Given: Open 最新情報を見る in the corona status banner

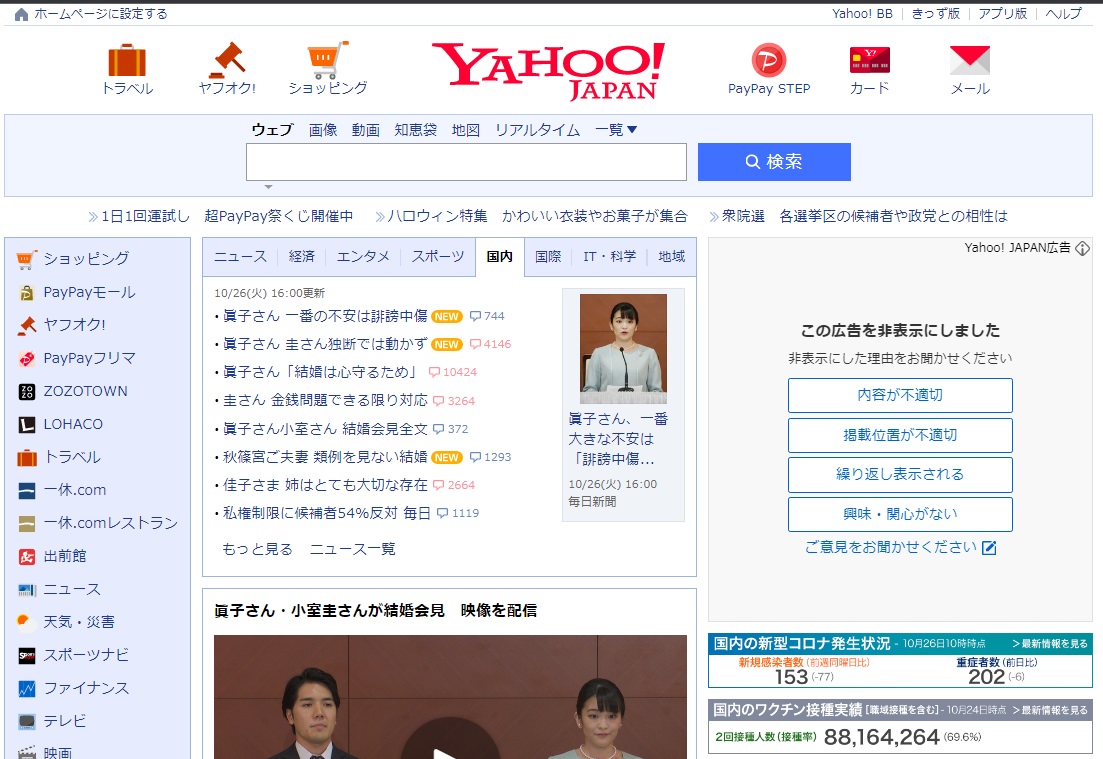Looking at the screenshot, I should click(1050, 644).
